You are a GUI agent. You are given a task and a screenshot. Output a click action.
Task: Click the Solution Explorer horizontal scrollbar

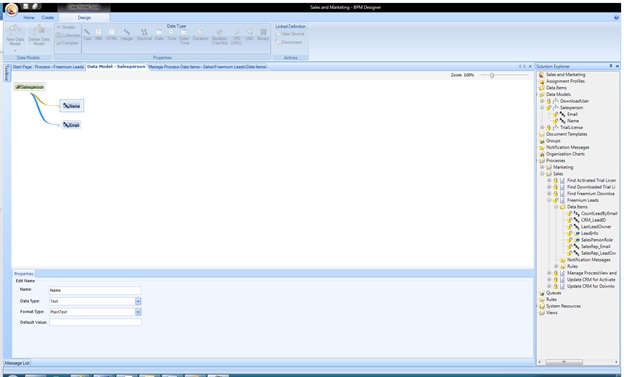564,362
